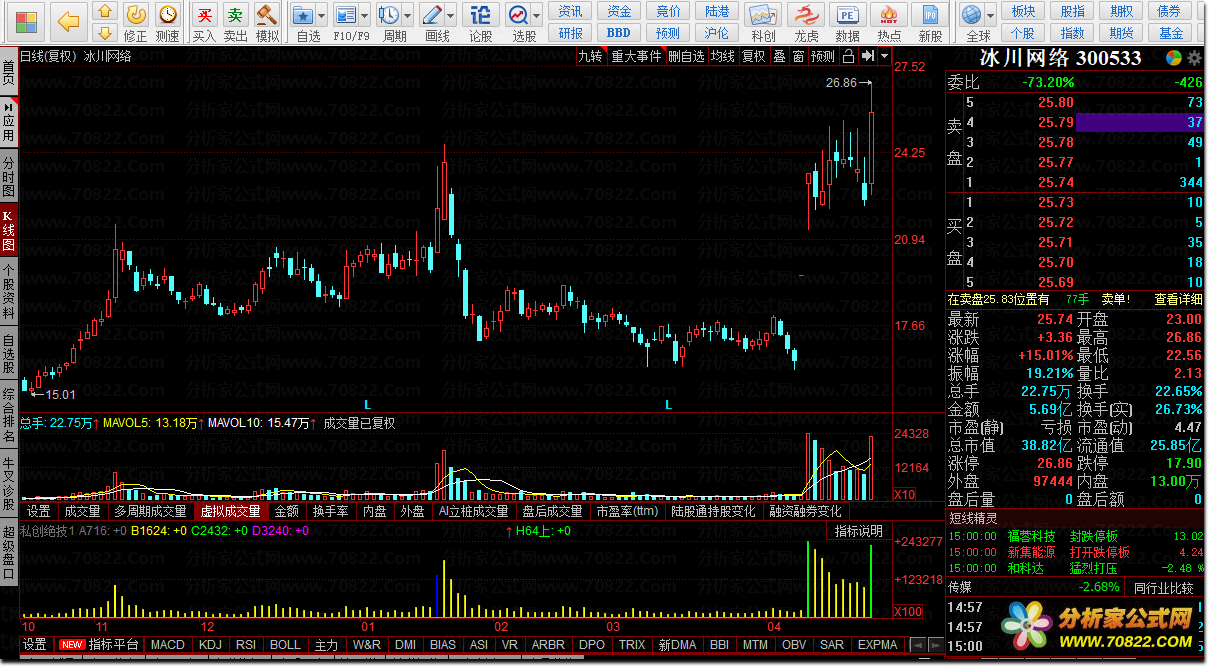Toggle 叠 overlay stock mode
Image resolution: width=1210 pixels, height=667 pixels.
(779, 56)
